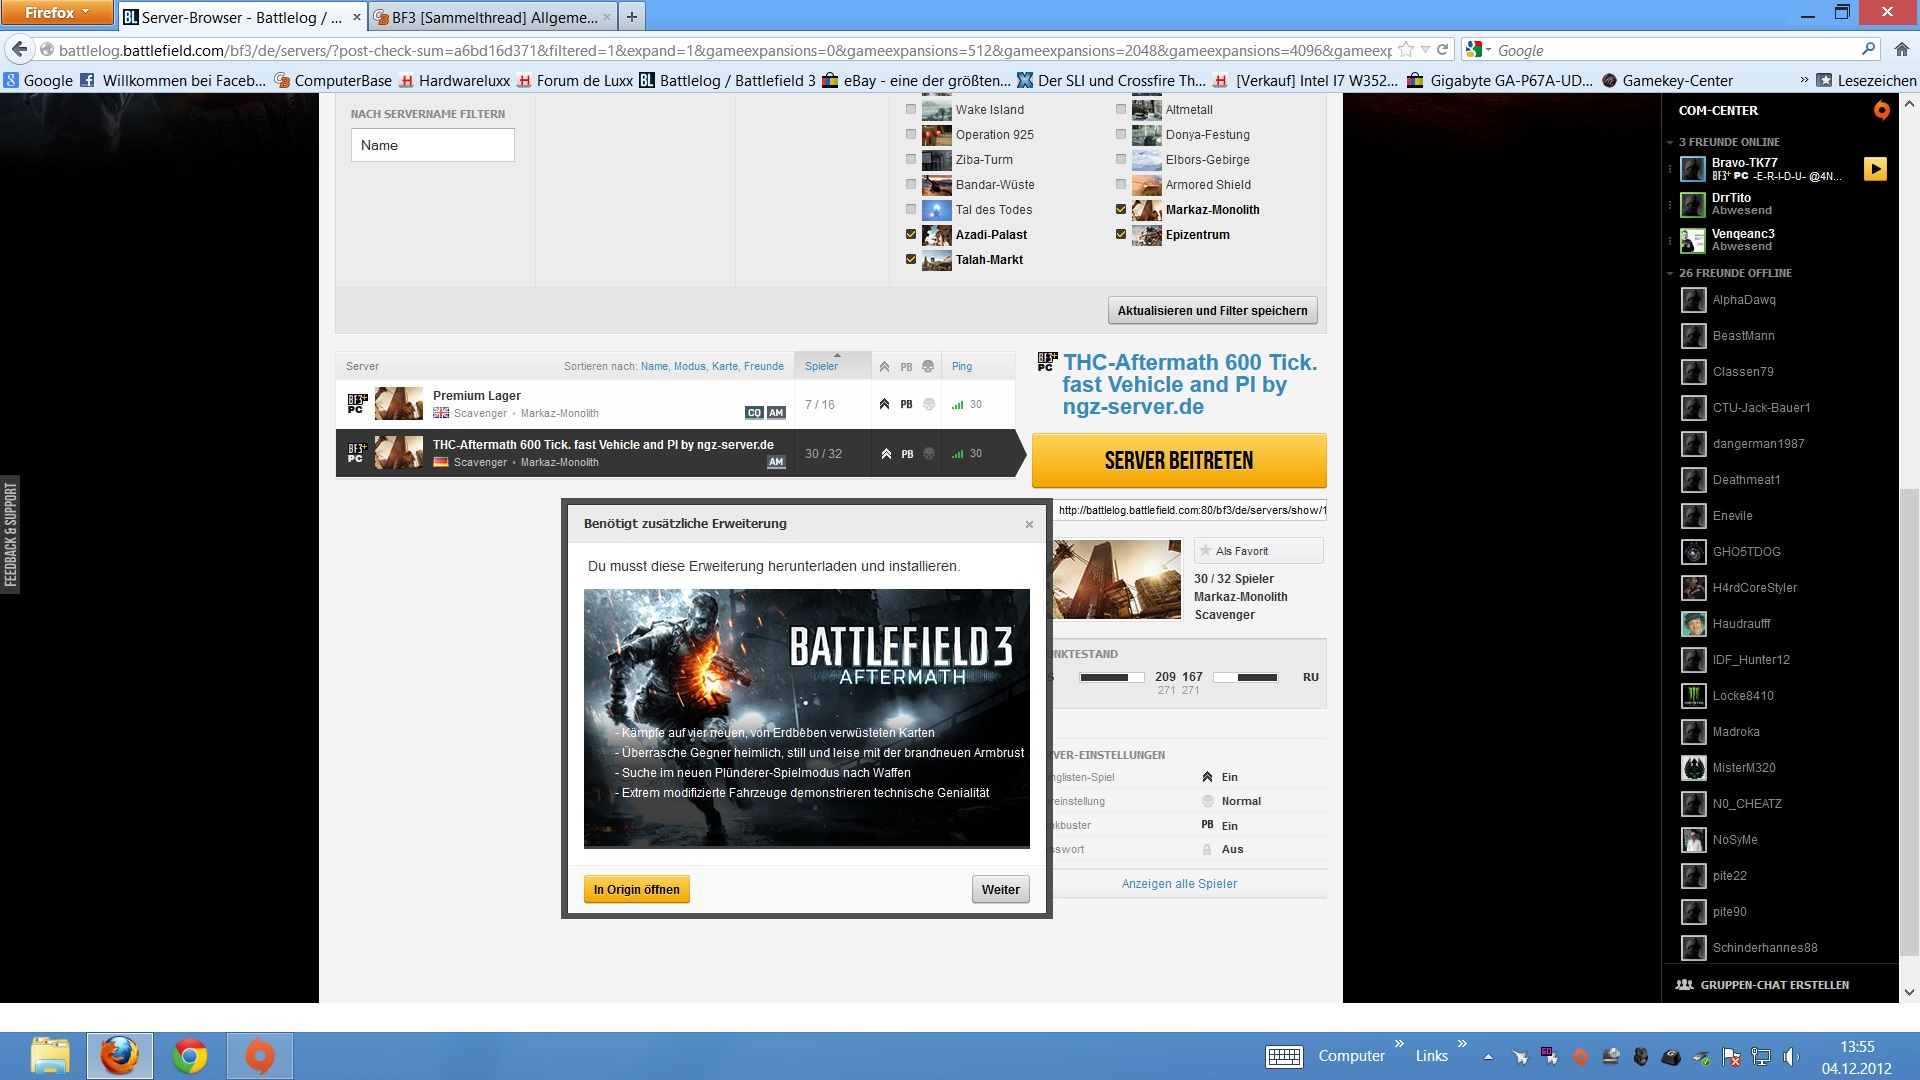Uncheck the Talah-Markt map filter
The width and height of the screenshot is (1920, 1080).
(x=911, y=259)
